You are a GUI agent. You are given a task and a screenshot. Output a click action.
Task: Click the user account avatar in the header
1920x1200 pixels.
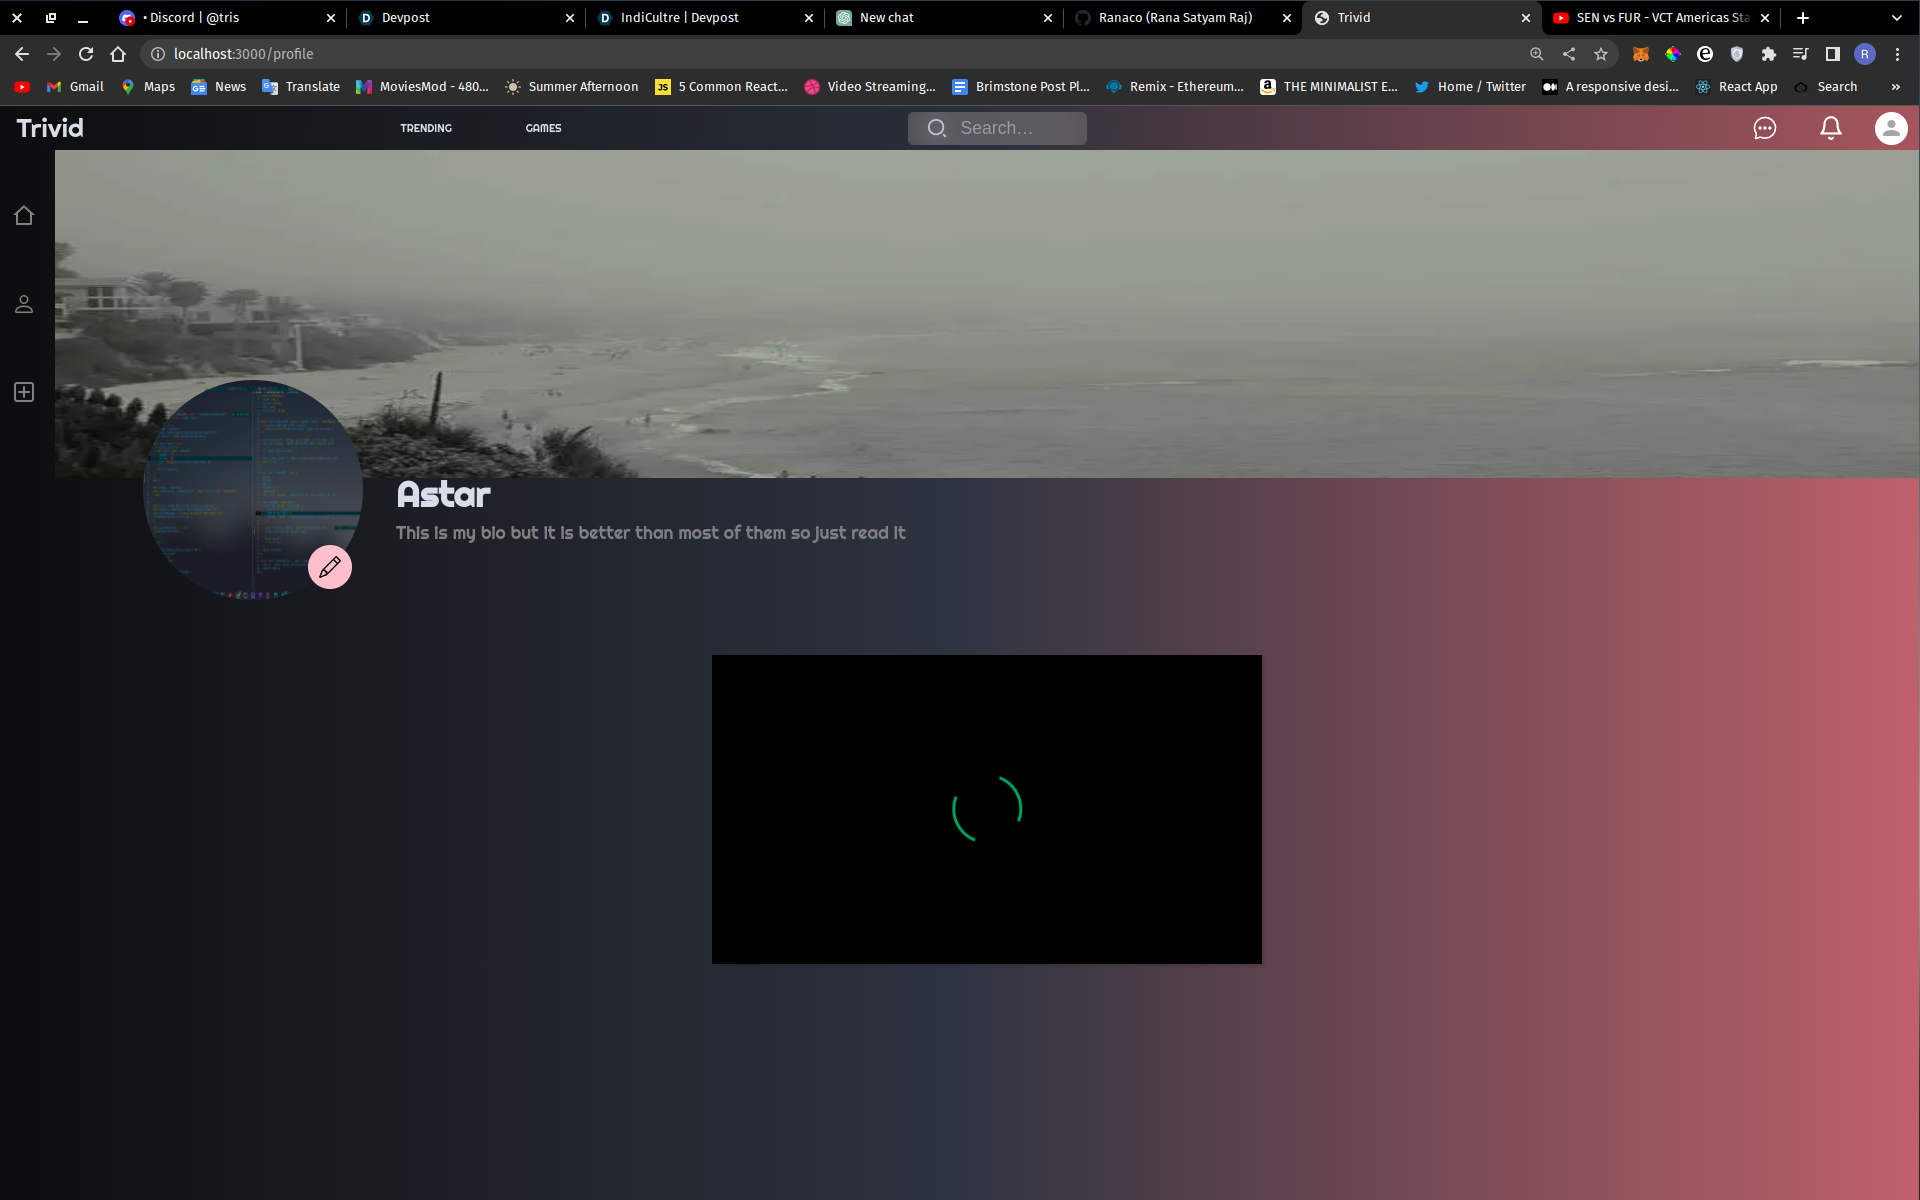click(1890, 128)
